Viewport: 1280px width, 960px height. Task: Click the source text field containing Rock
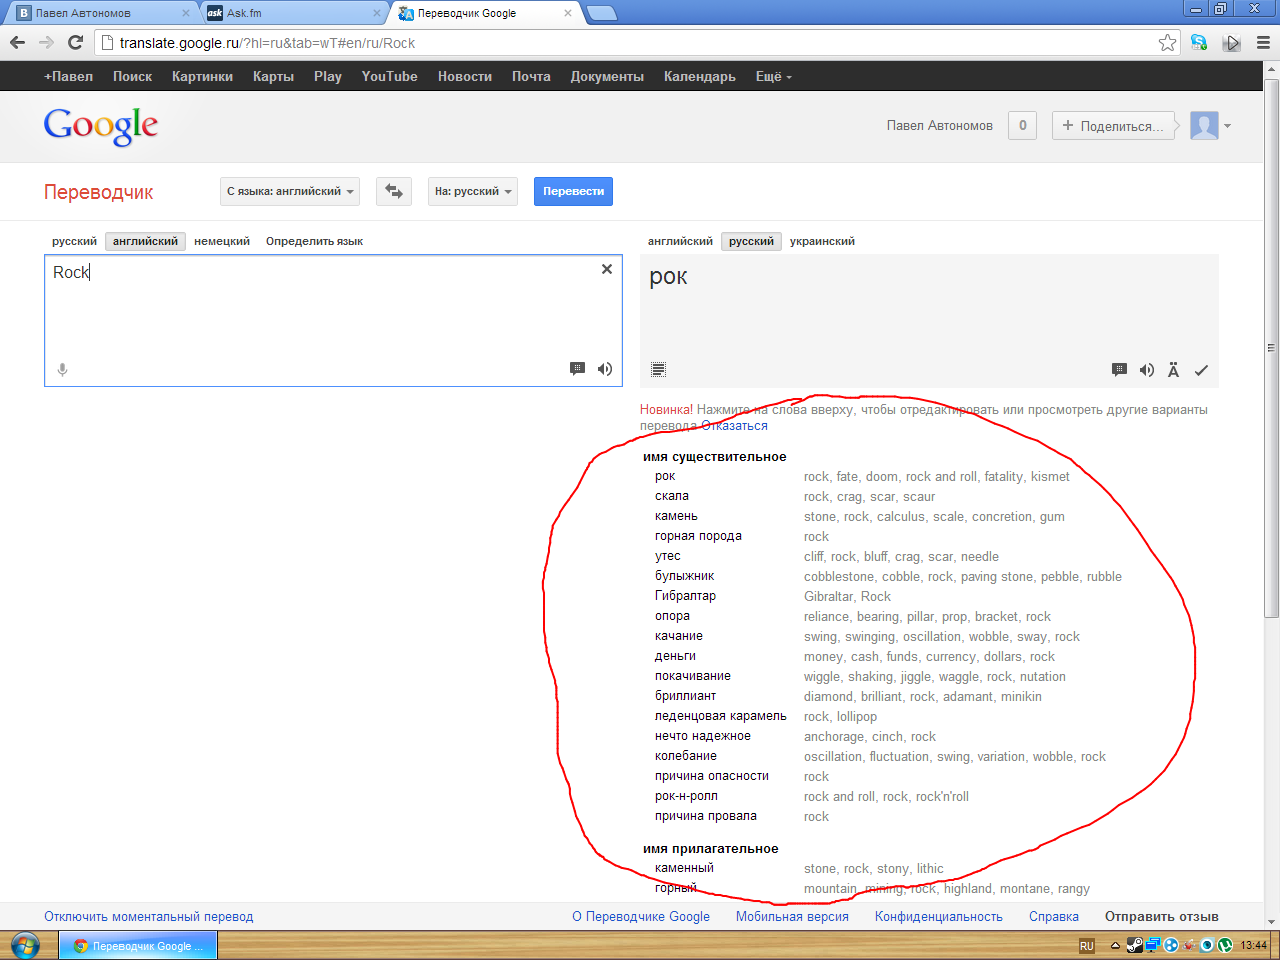click(333, 320)
